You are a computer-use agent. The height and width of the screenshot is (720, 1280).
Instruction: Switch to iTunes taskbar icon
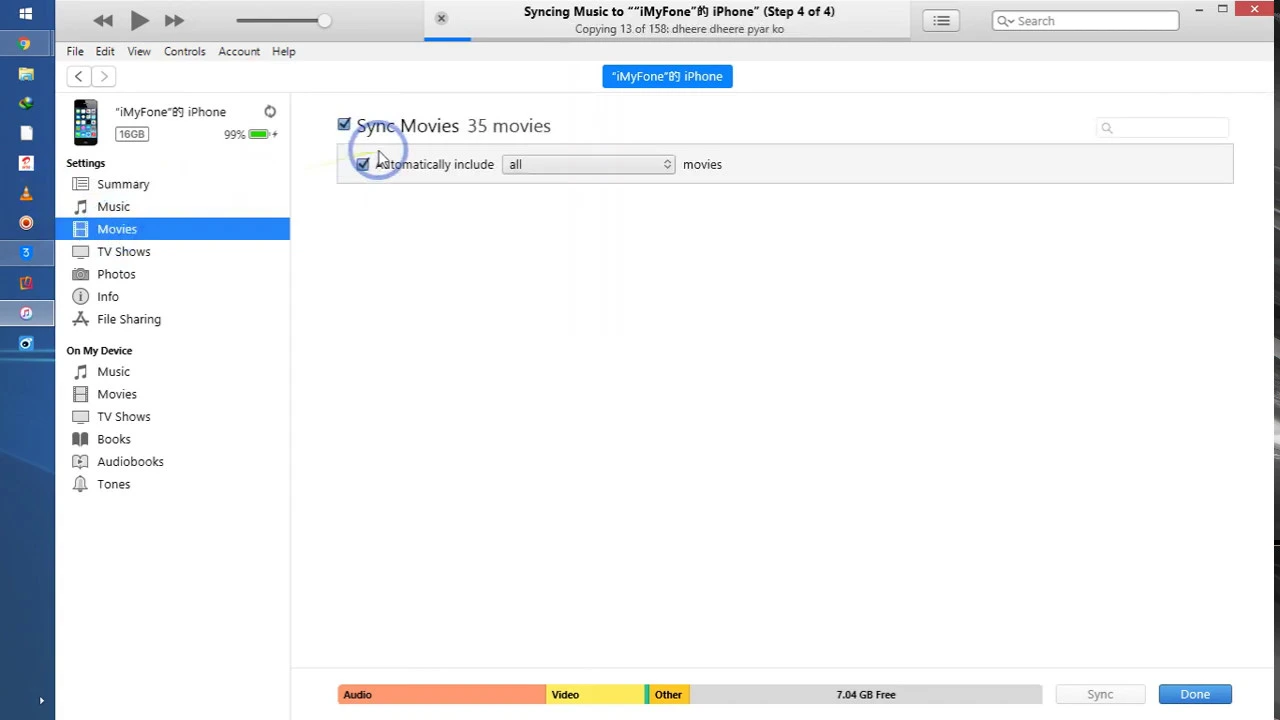point(26,313)
